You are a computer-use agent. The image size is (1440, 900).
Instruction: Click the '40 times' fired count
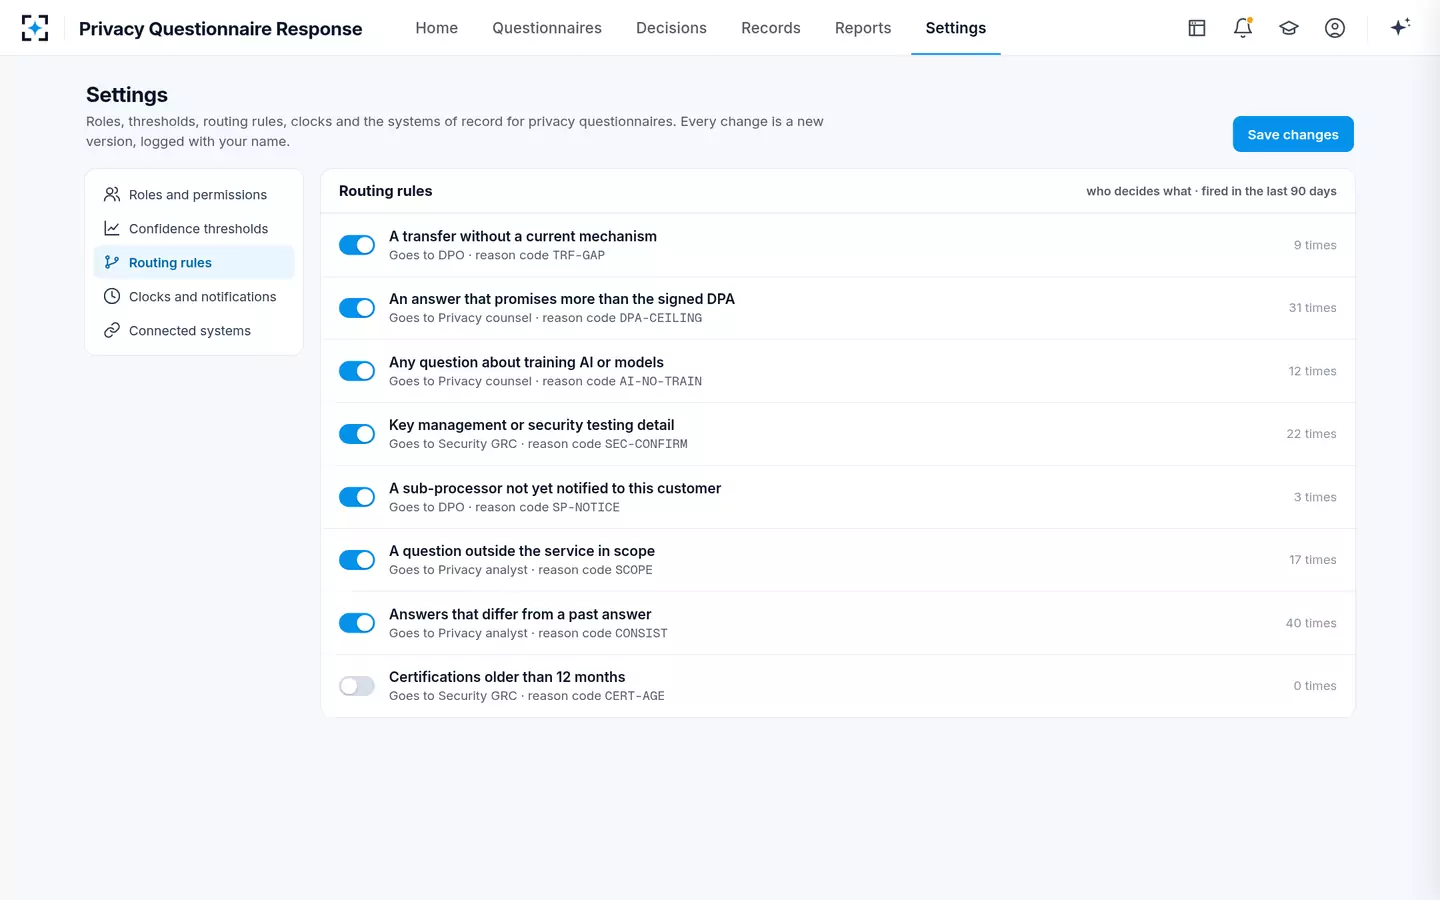1311,623
